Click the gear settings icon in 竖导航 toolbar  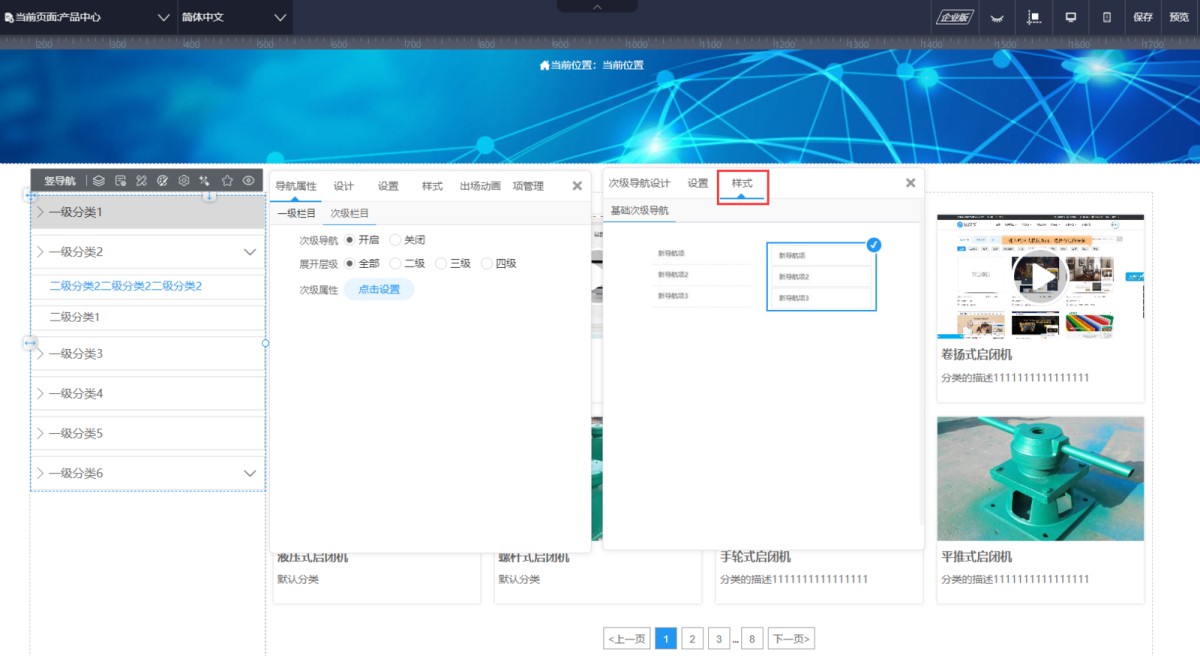pos(184,181)
